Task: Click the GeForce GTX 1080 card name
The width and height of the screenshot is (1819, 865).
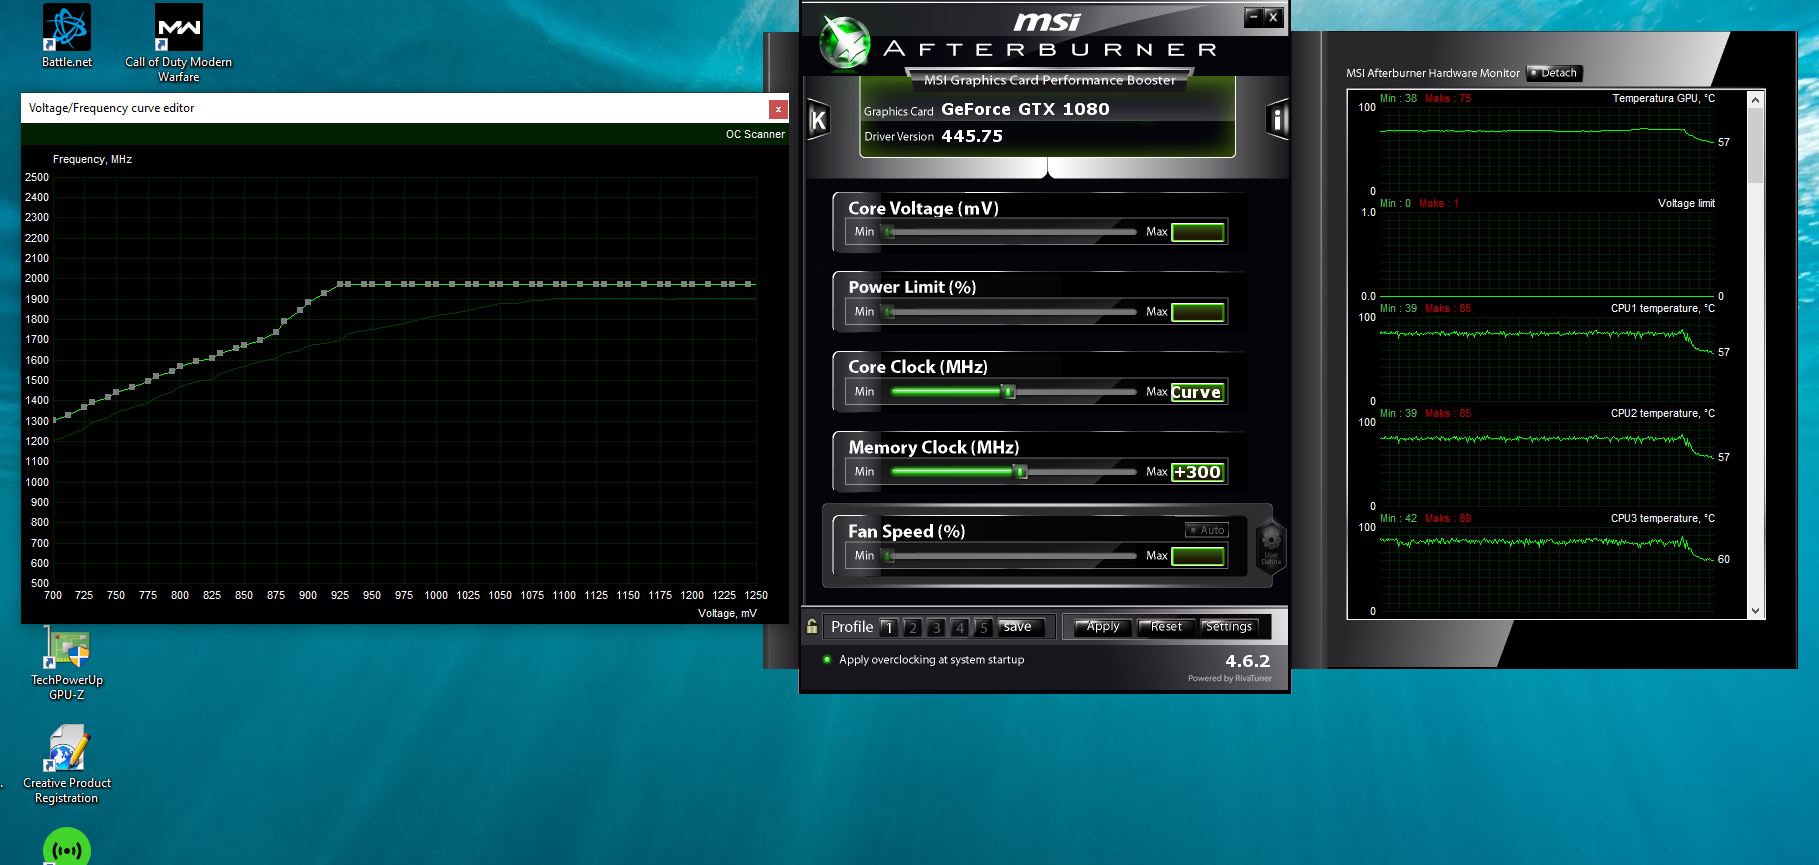Action: pos(1025,109)
